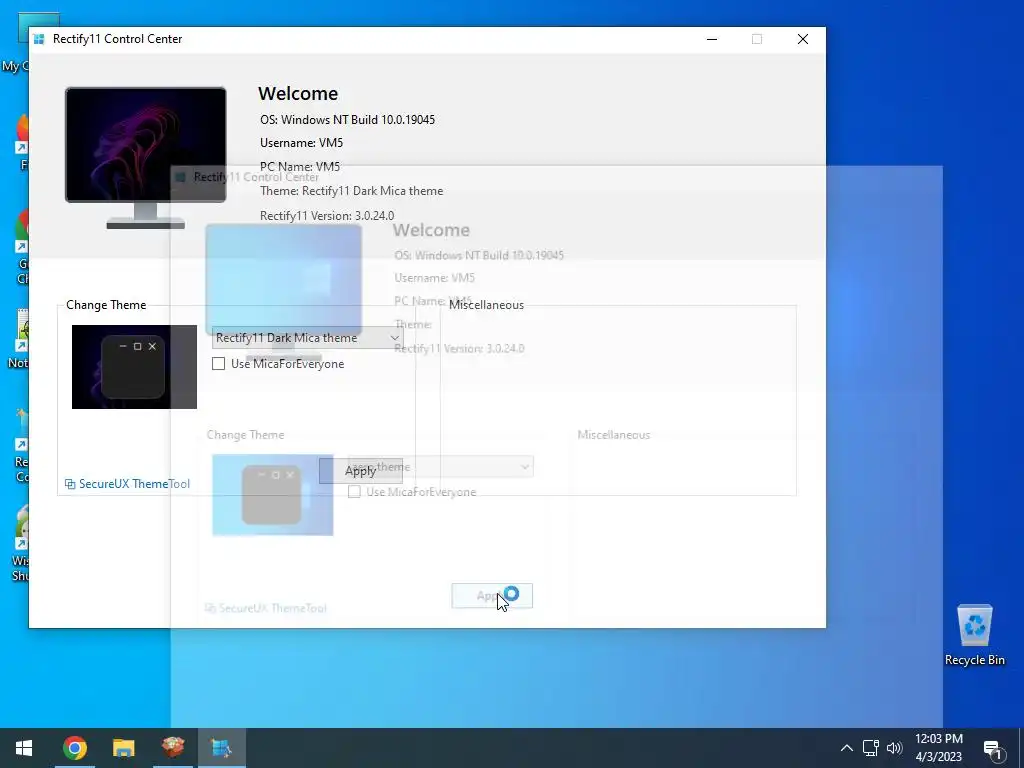Click the Apply button under Change Theme

coord(360,471)
